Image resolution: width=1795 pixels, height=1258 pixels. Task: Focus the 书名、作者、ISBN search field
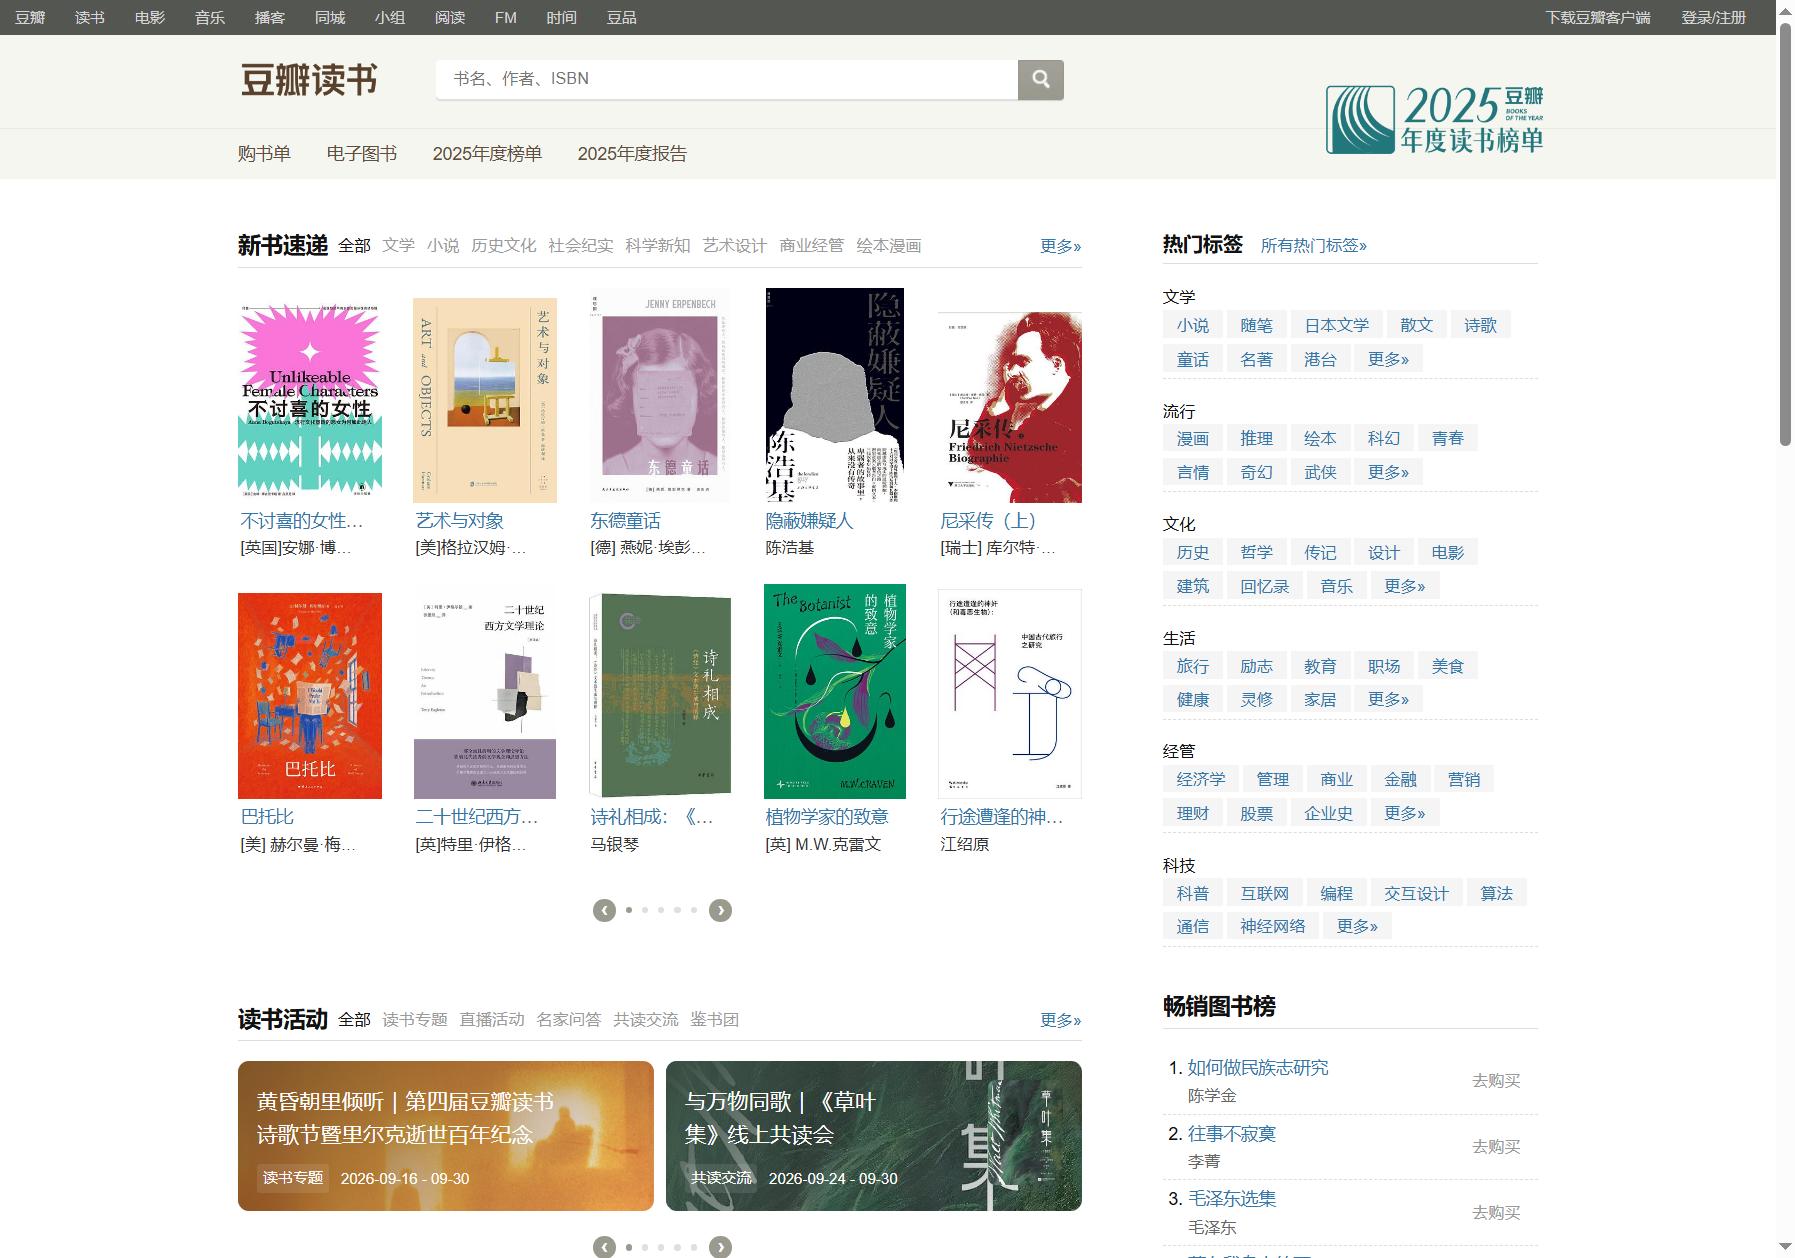pyautogui.click(x=727, y=79)
